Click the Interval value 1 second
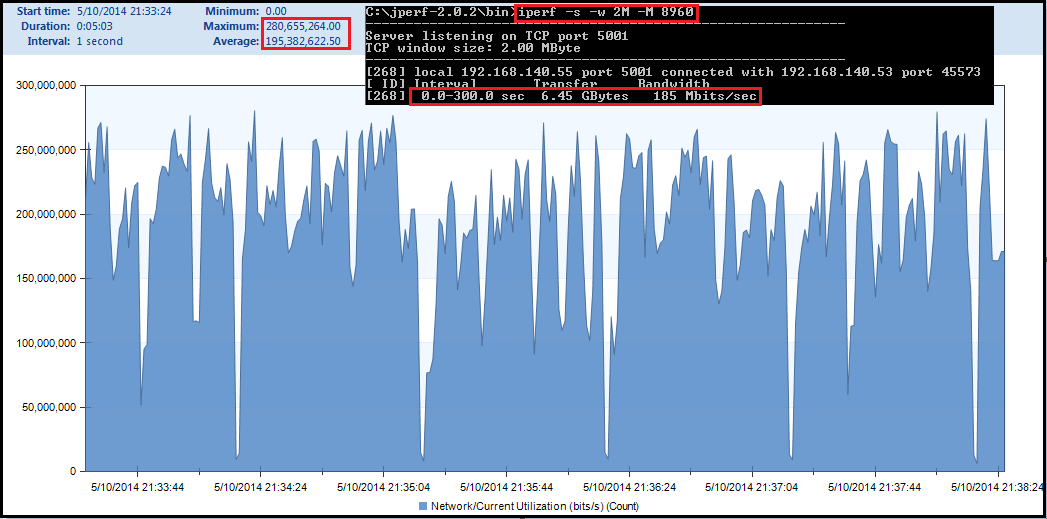Viewport: 1047px width, 519px height. click(99, 41)
